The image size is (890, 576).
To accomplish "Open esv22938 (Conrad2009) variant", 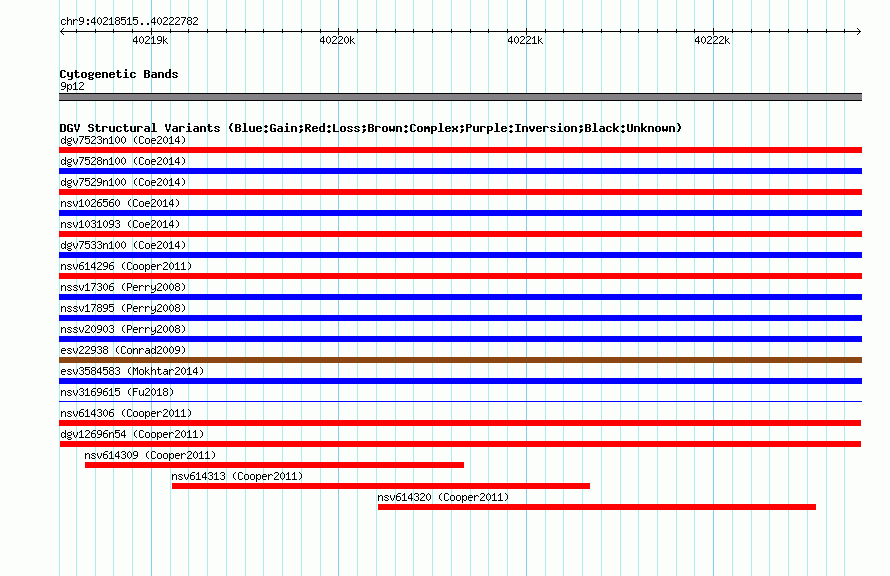I will (x=123, y=350).
